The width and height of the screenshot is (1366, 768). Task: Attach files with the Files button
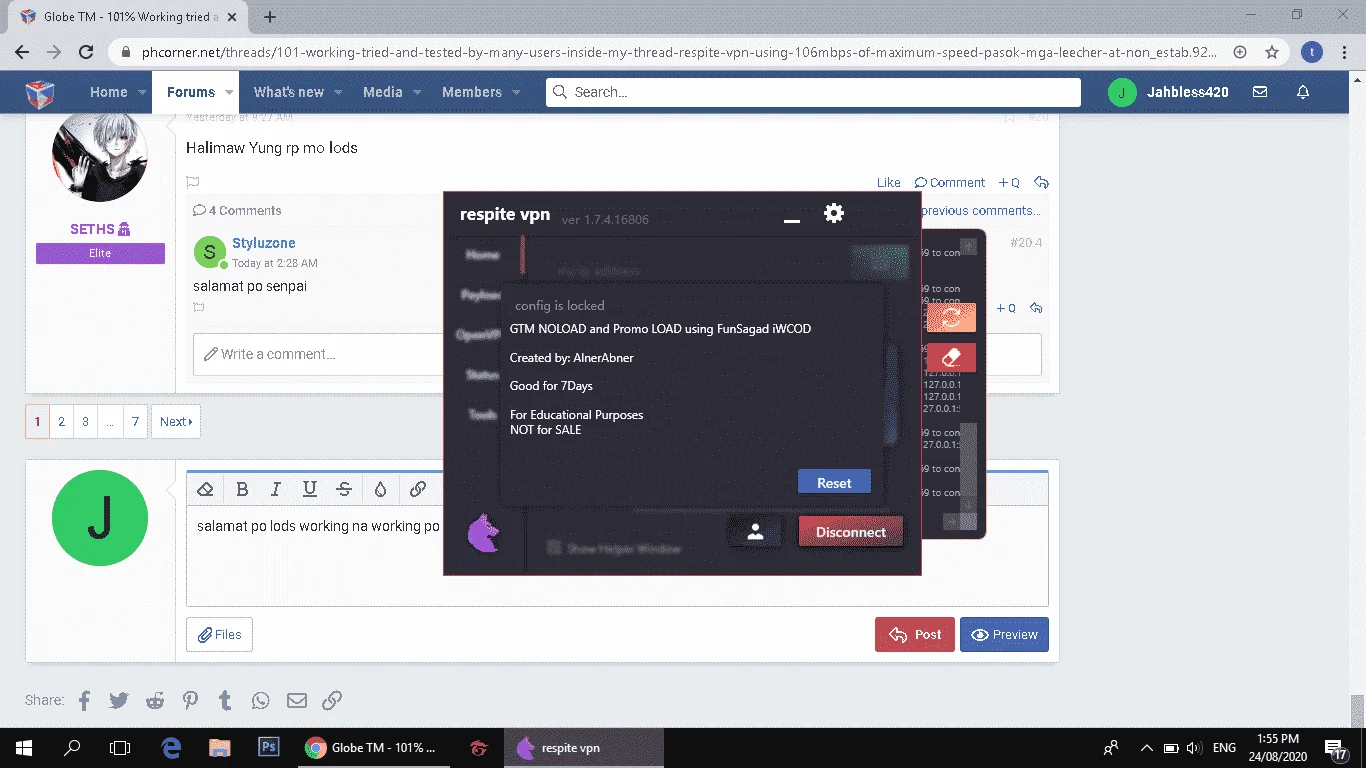(x=219, y=635)
